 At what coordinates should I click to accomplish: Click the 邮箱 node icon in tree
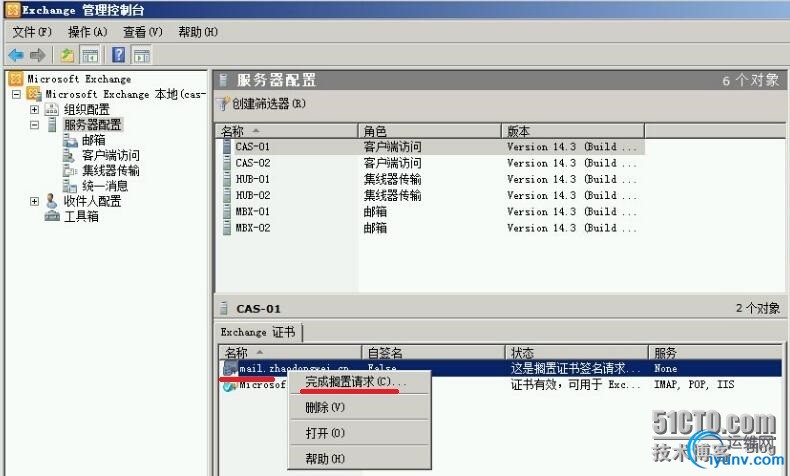pos(70,140)
